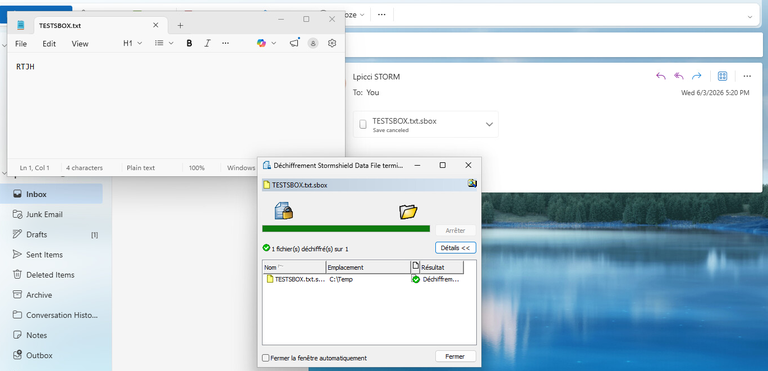Open the View menu in Notepad
Image resolution: width=768 pixels, height=371 pixels.
click(x=80, y=44)
